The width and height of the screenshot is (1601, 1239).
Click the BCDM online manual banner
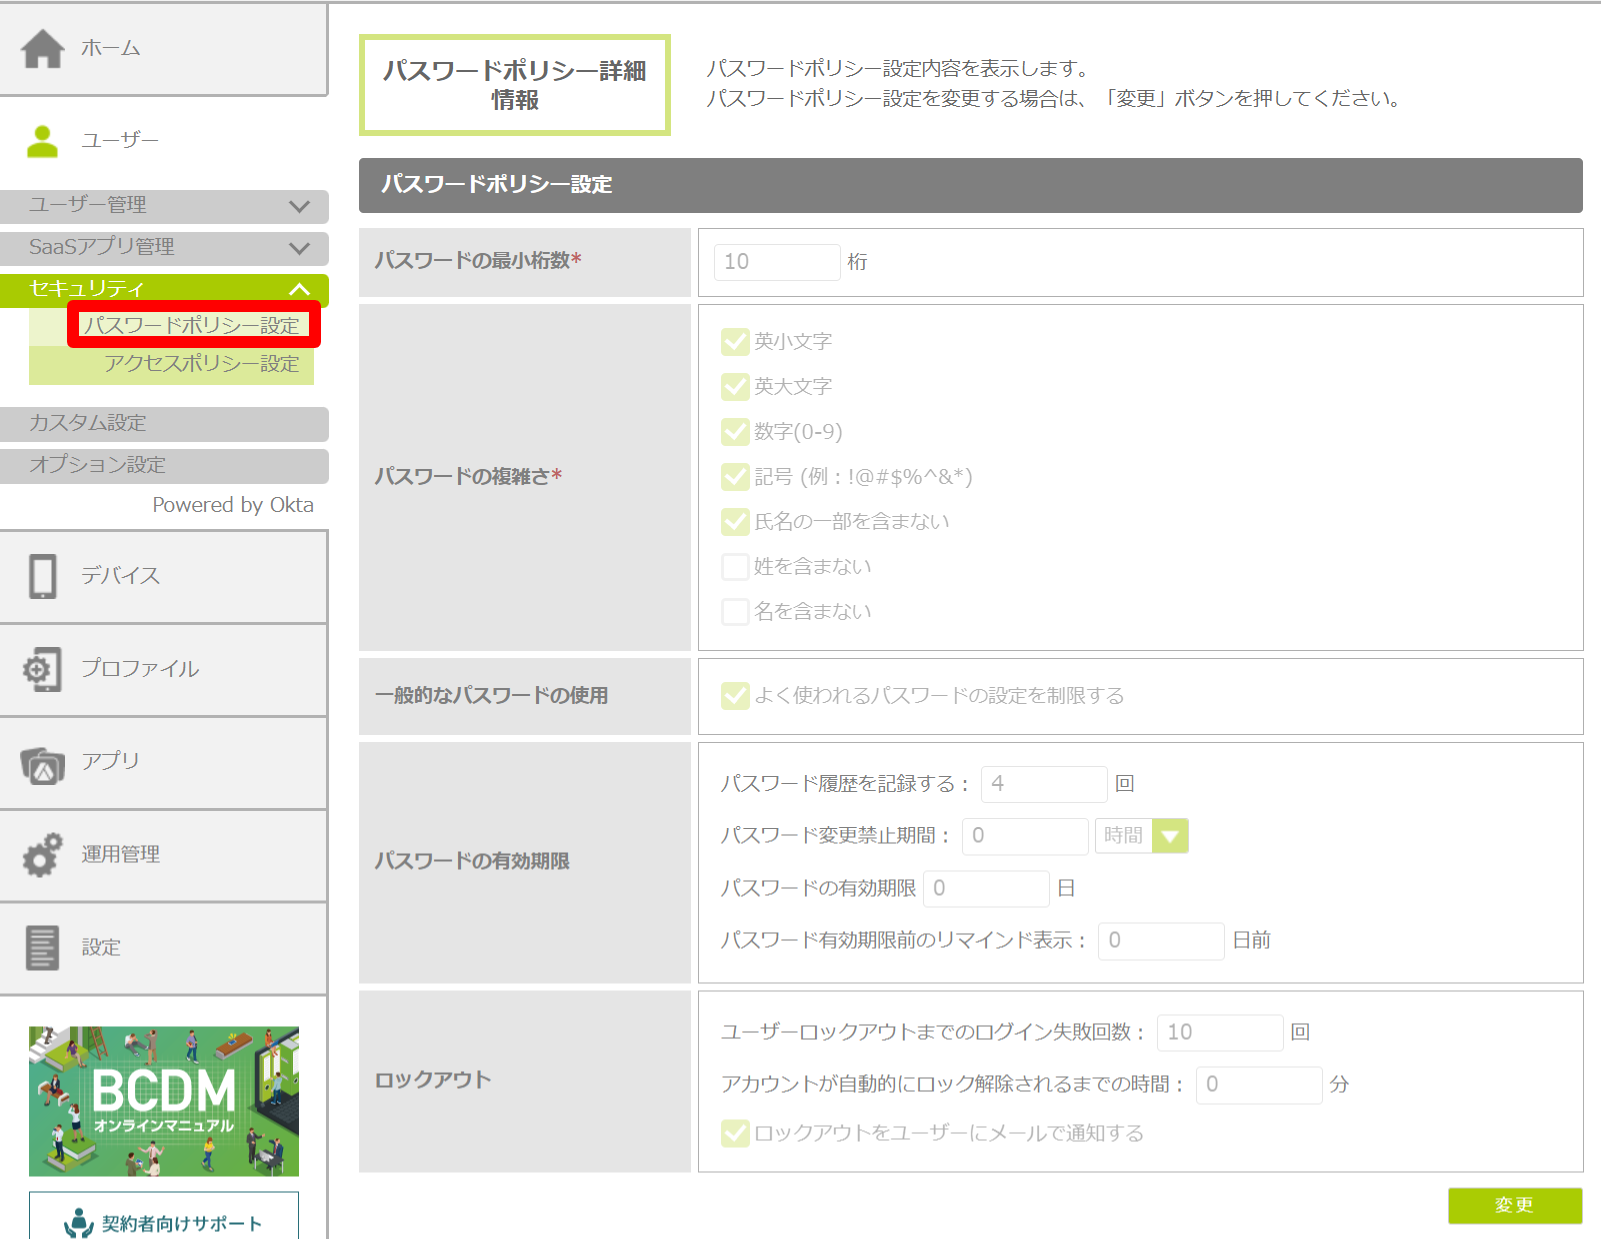tap(164, 1101)
